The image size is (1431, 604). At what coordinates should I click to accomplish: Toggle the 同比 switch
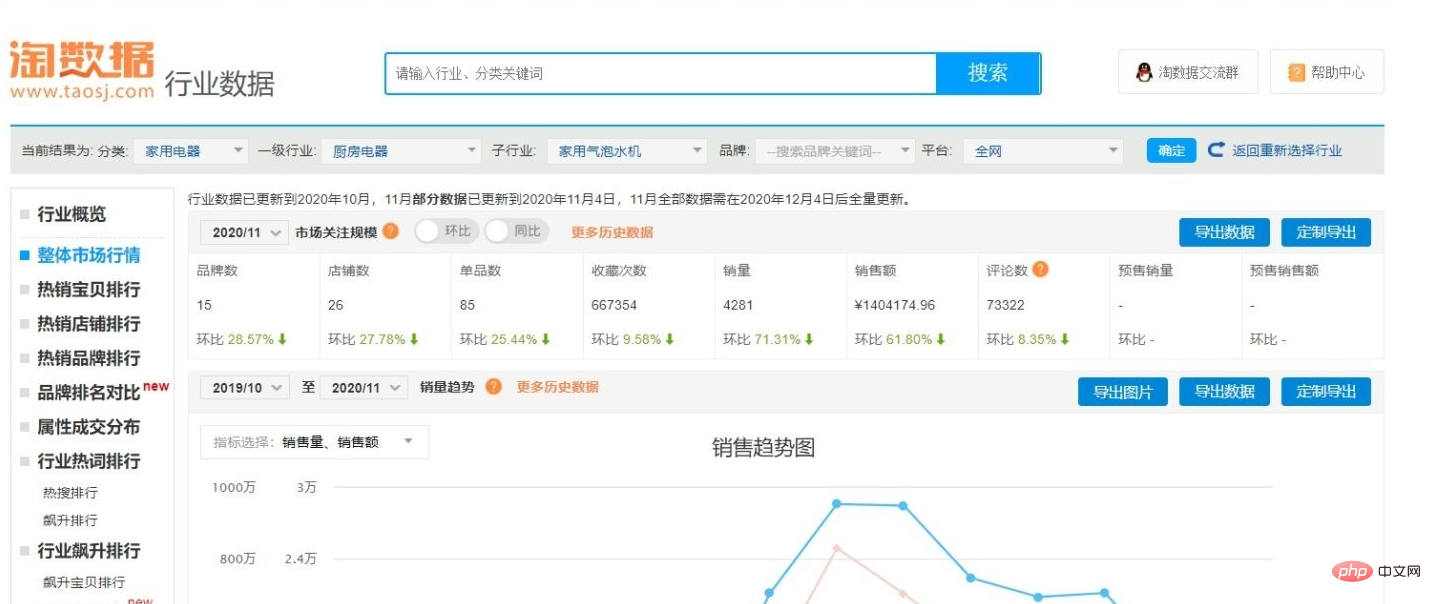click(x=517, y=231)
